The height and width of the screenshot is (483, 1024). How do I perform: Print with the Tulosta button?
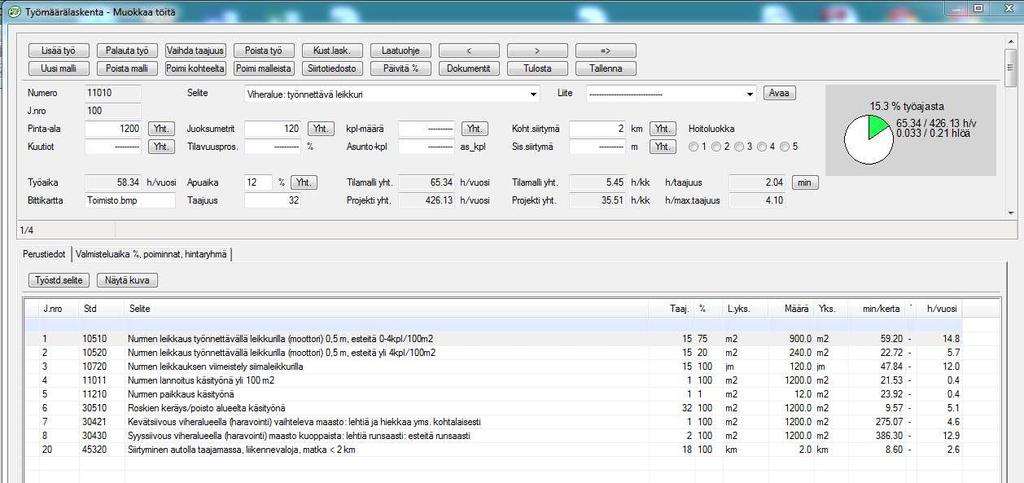pos(537,69)
